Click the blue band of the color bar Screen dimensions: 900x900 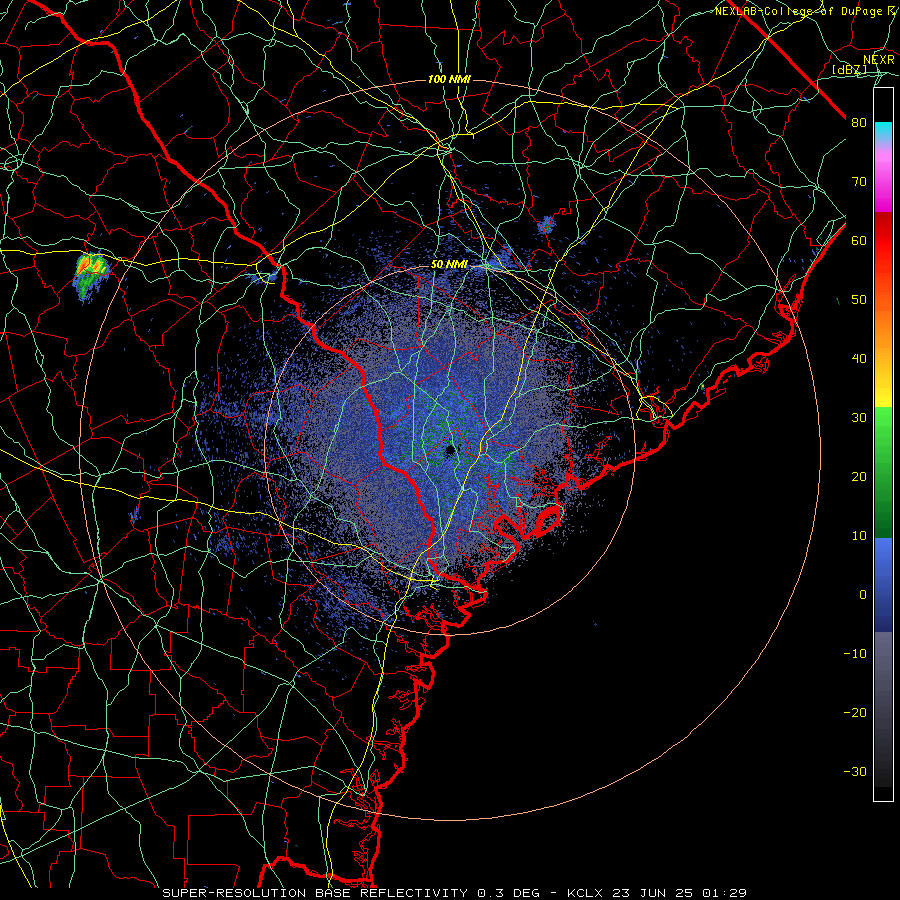point(883,585)
